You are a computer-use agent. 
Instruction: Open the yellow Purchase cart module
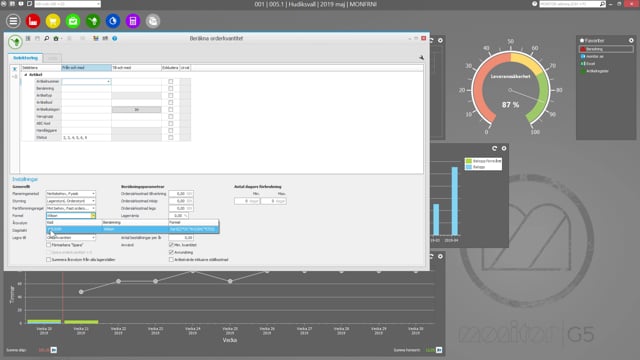53,21
